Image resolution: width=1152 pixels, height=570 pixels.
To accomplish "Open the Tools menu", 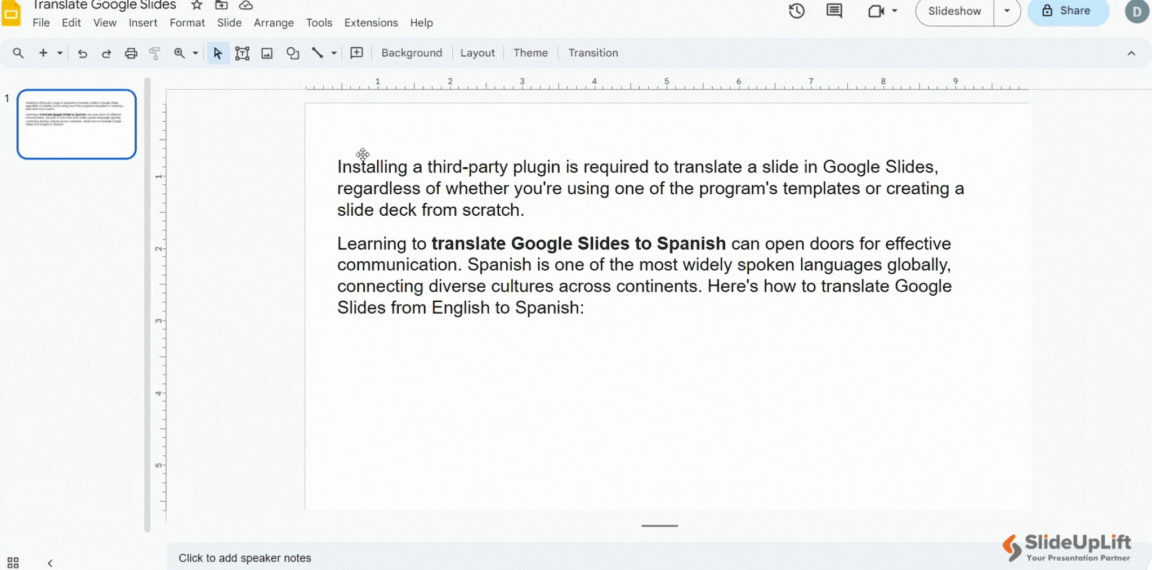I will click(x=320, y=23).
